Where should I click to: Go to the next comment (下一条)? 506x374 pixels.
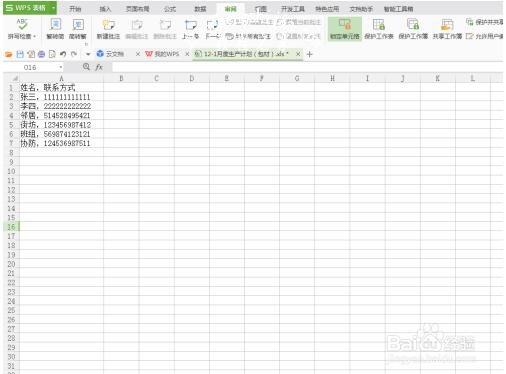point(212,29)
